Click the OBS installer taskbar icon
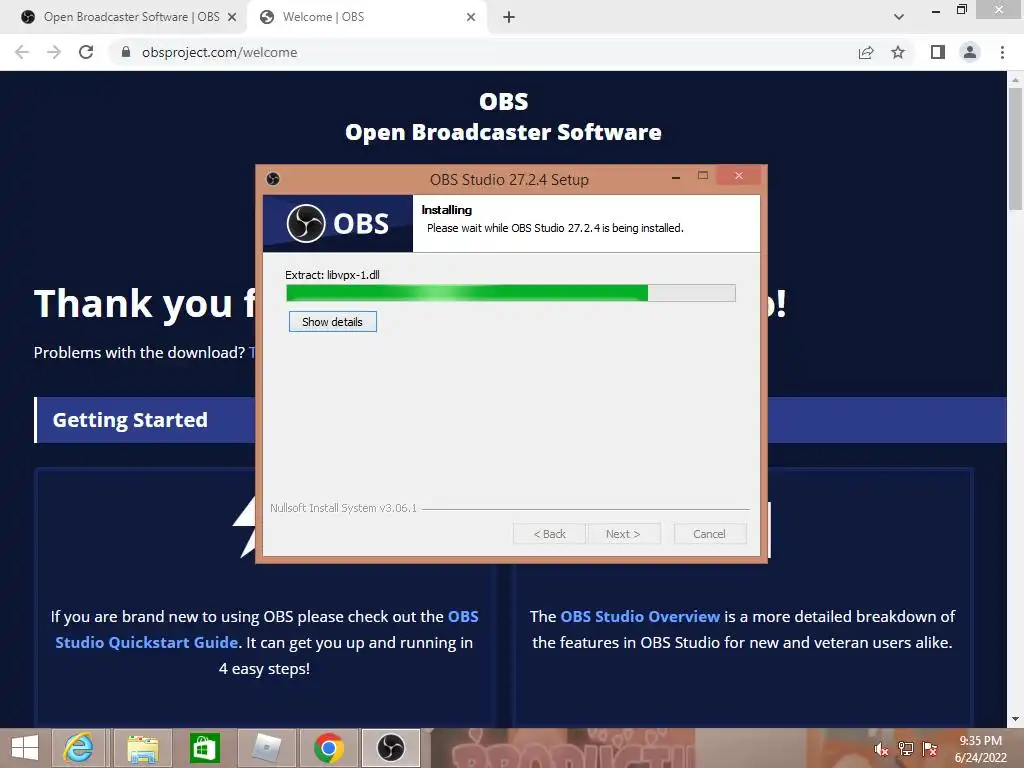This screenshot has height=768, width=1024. pyautogui.click(x=391, y=748)
